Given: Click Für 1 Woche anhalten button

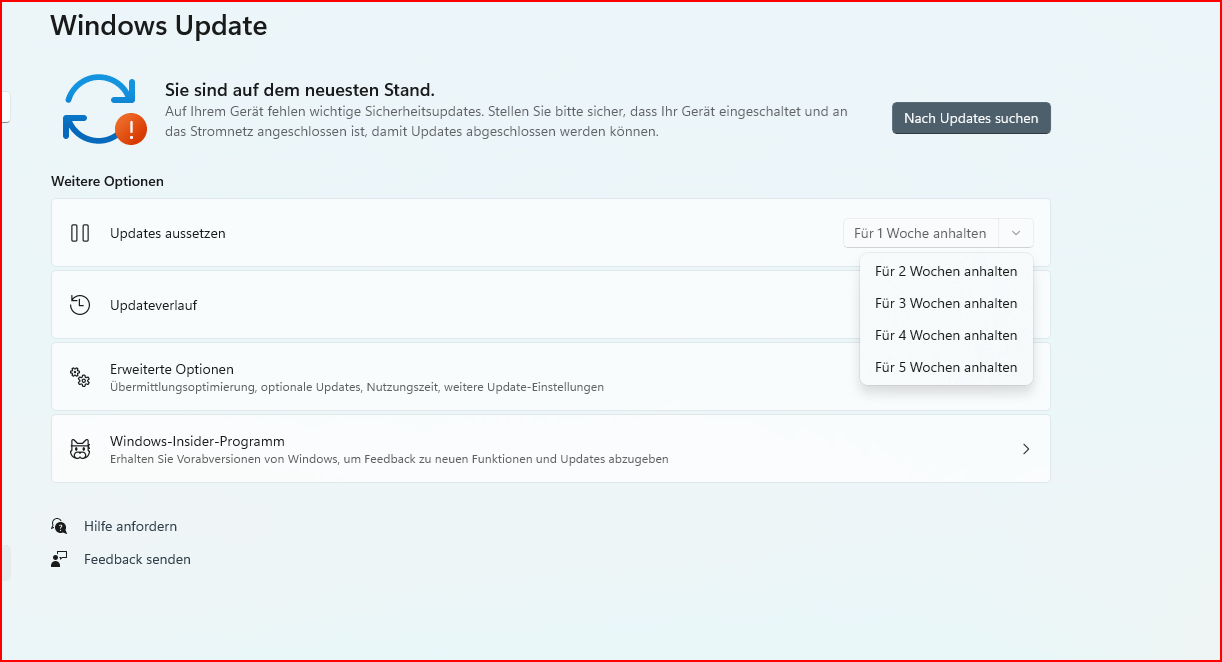Looking at the screenshot, I should point(921,233).
